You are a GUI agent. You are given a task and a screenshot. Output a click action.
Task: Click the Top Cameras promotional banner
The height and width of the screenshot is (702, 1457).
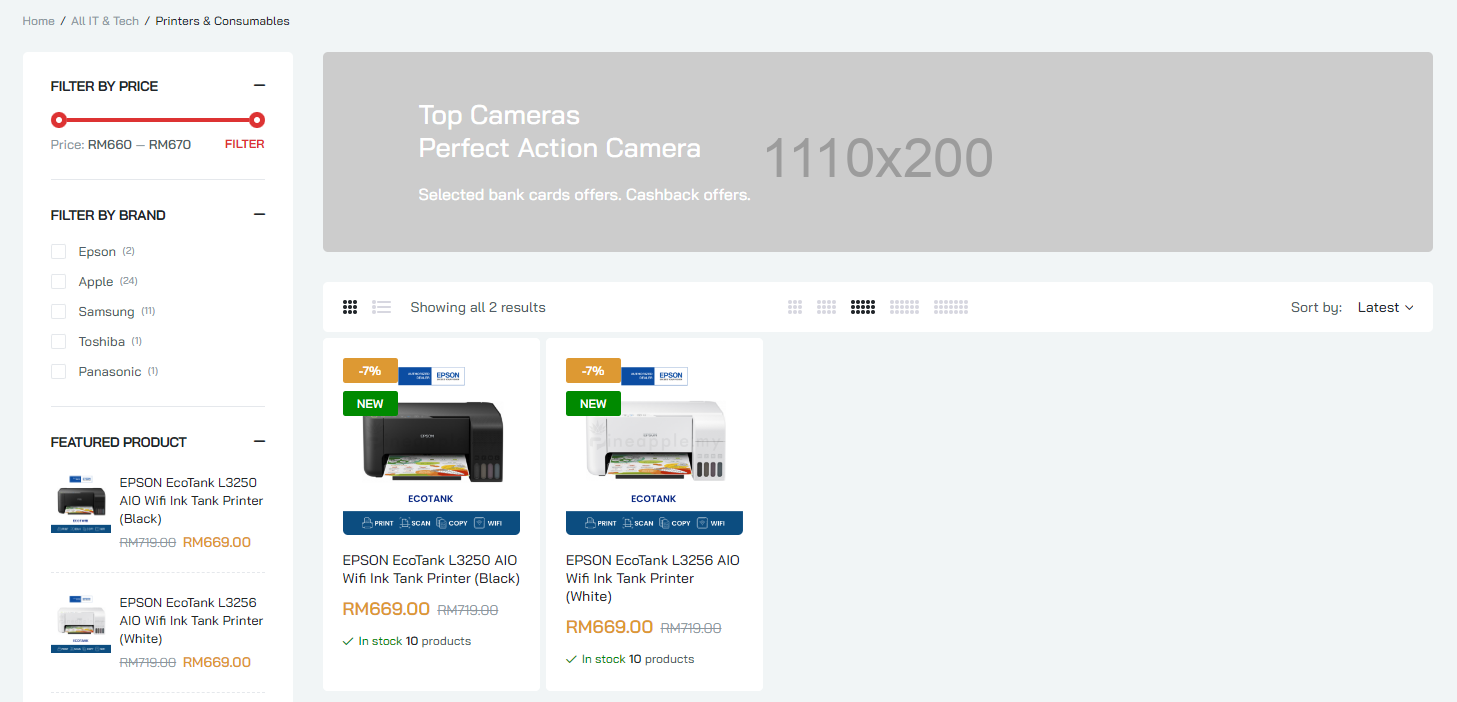pos(878,152)
